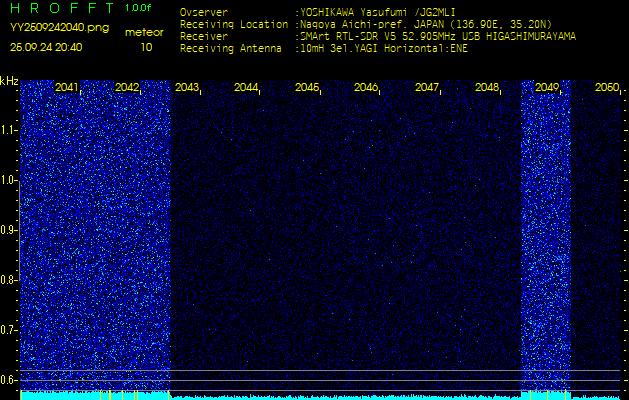Select the 2047 time marker
Screen dimensions: 629x400
tap(426, 87)
